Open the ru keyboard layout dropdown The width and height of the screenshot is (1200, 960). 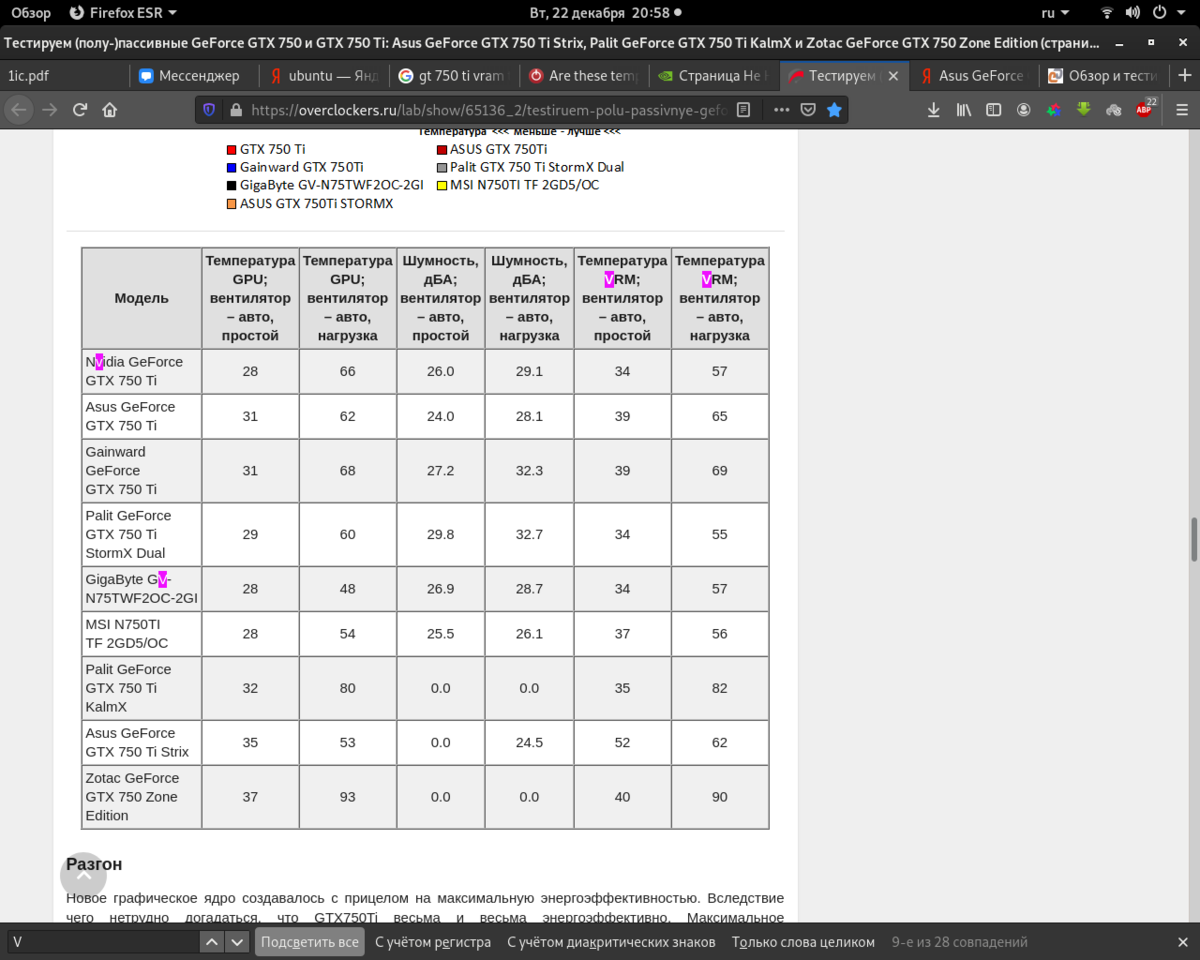(1055, 13)
